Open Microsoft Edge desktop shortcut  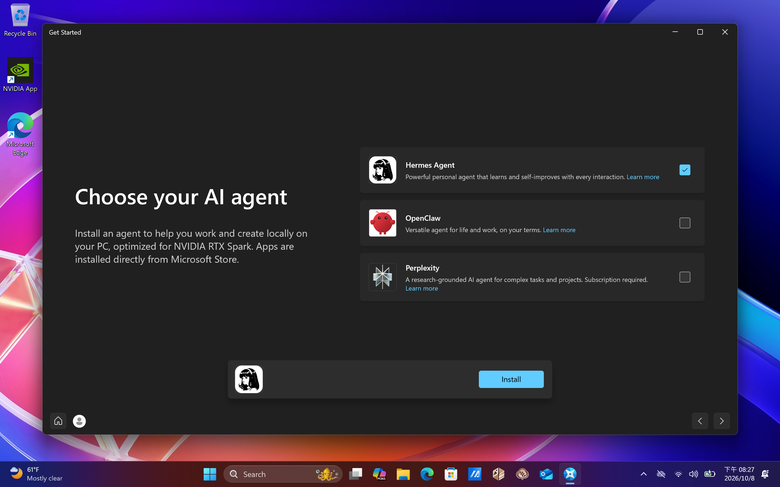click(20, 134)
